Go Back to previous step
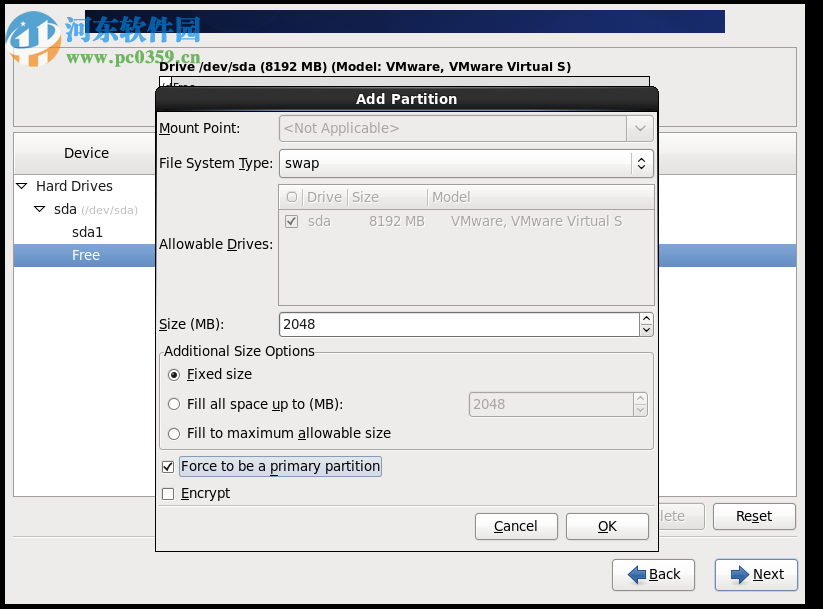823x609 pixels. coord(653,574)
